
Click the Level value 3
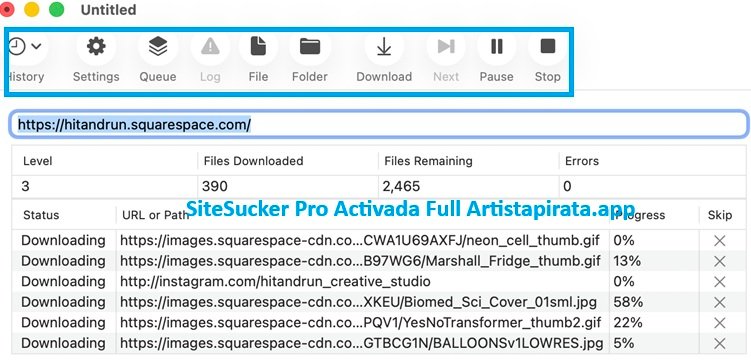coord(25,186)
